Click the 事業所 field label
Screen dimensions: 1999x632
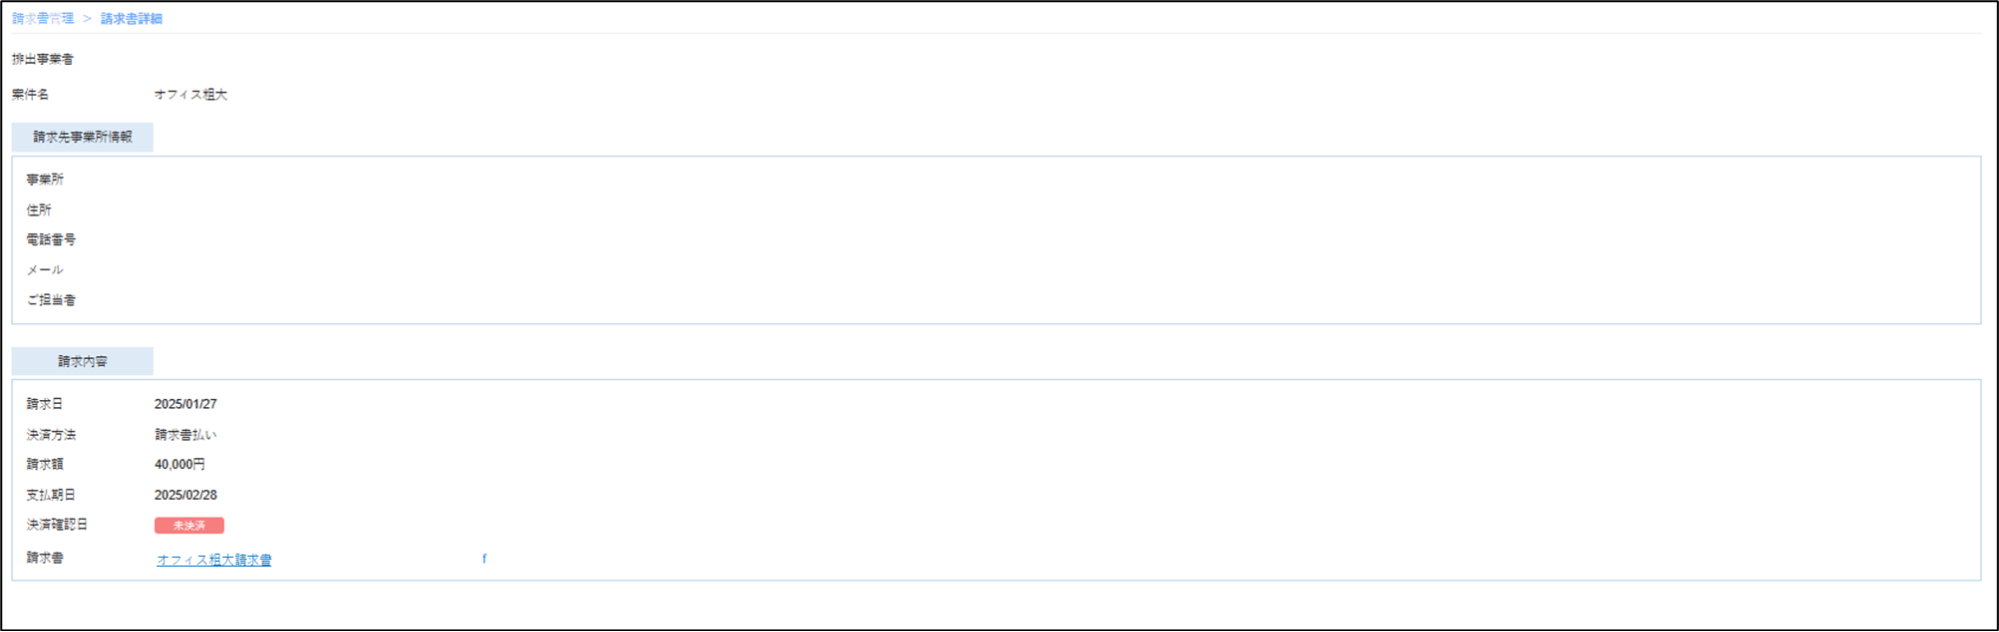45,180
